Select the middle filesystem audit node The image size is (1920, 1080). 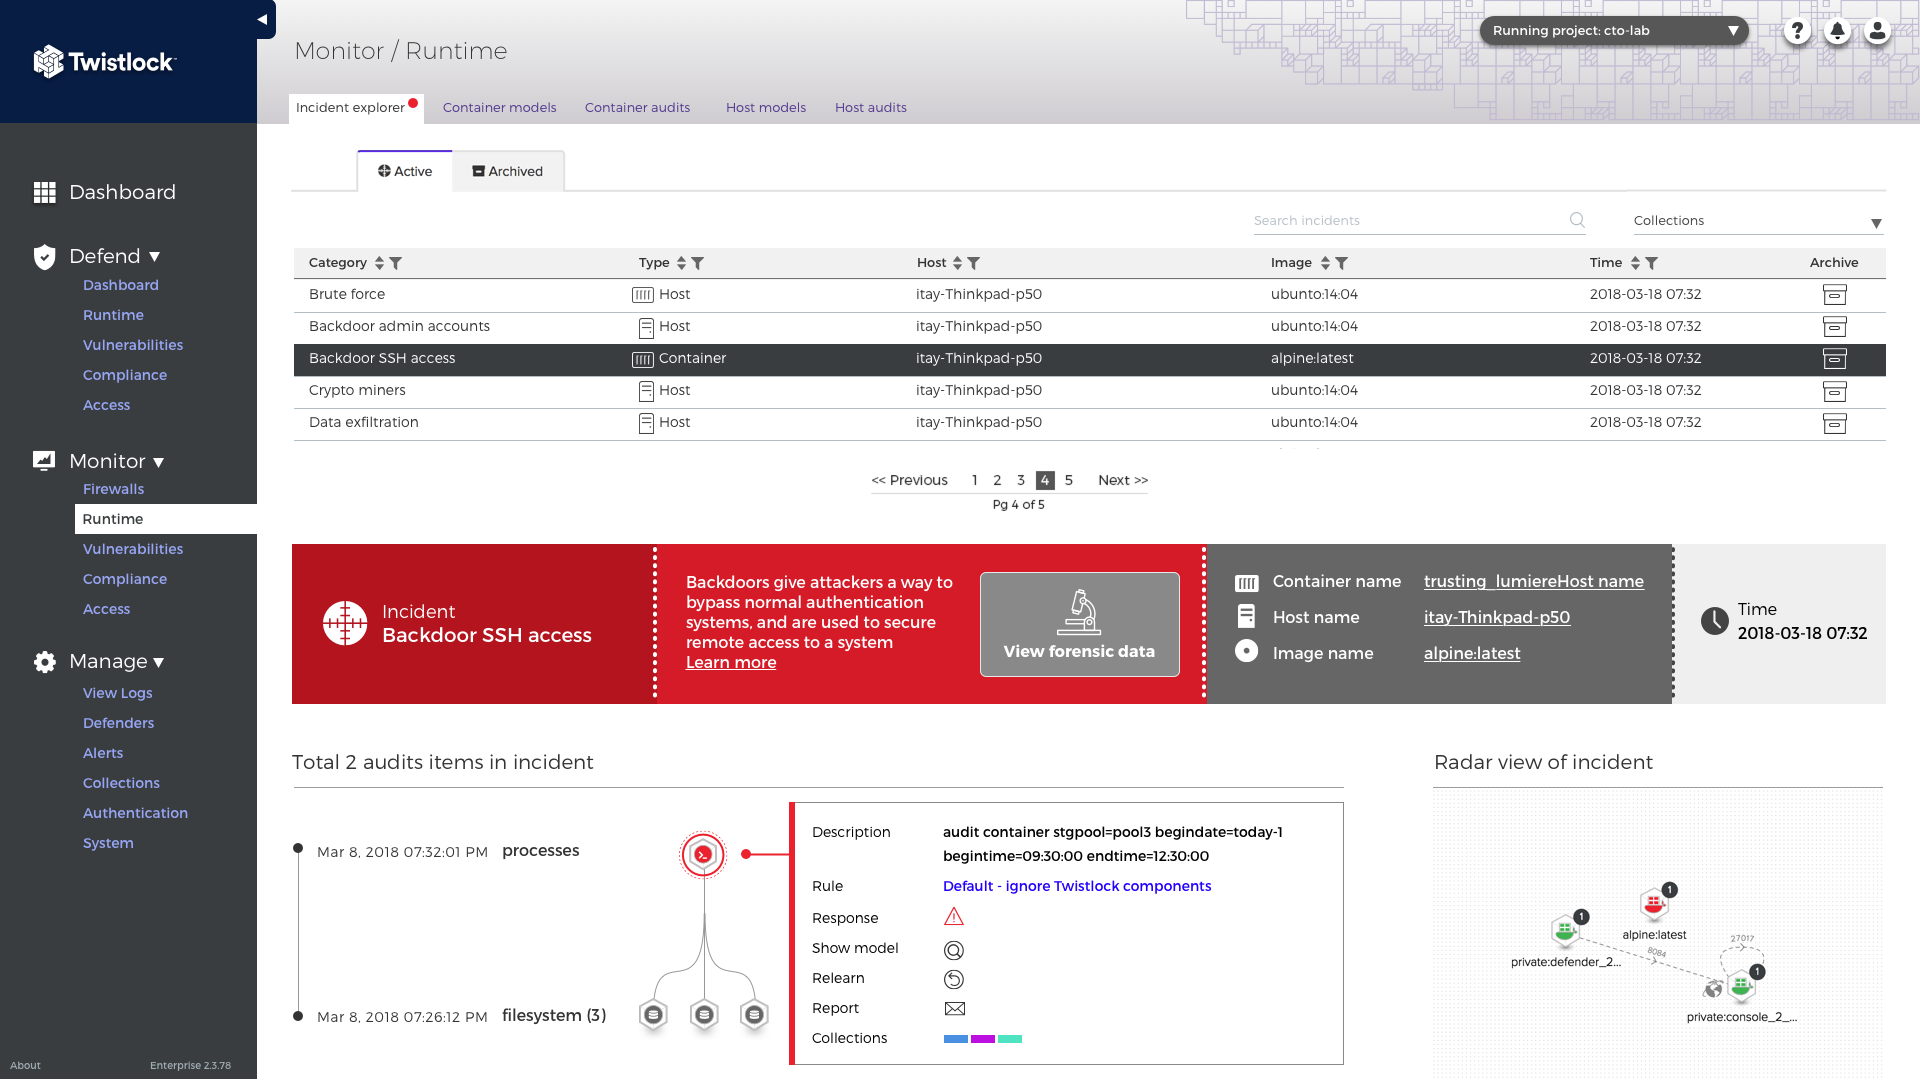tap(704, 1015)
